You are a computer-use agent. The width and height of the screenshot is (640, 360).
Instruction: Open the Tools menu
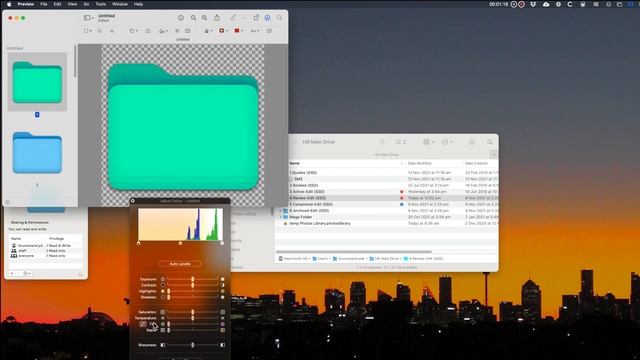coord(100,4)
